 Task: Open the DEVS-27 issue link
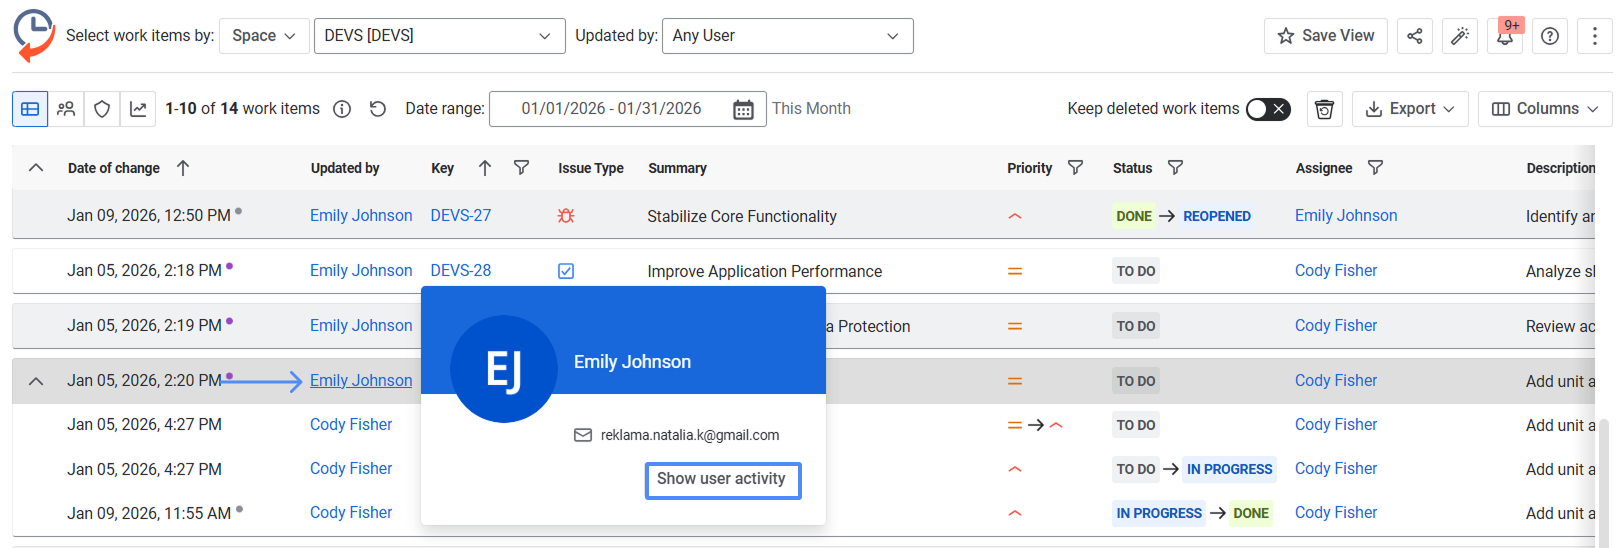460,215
